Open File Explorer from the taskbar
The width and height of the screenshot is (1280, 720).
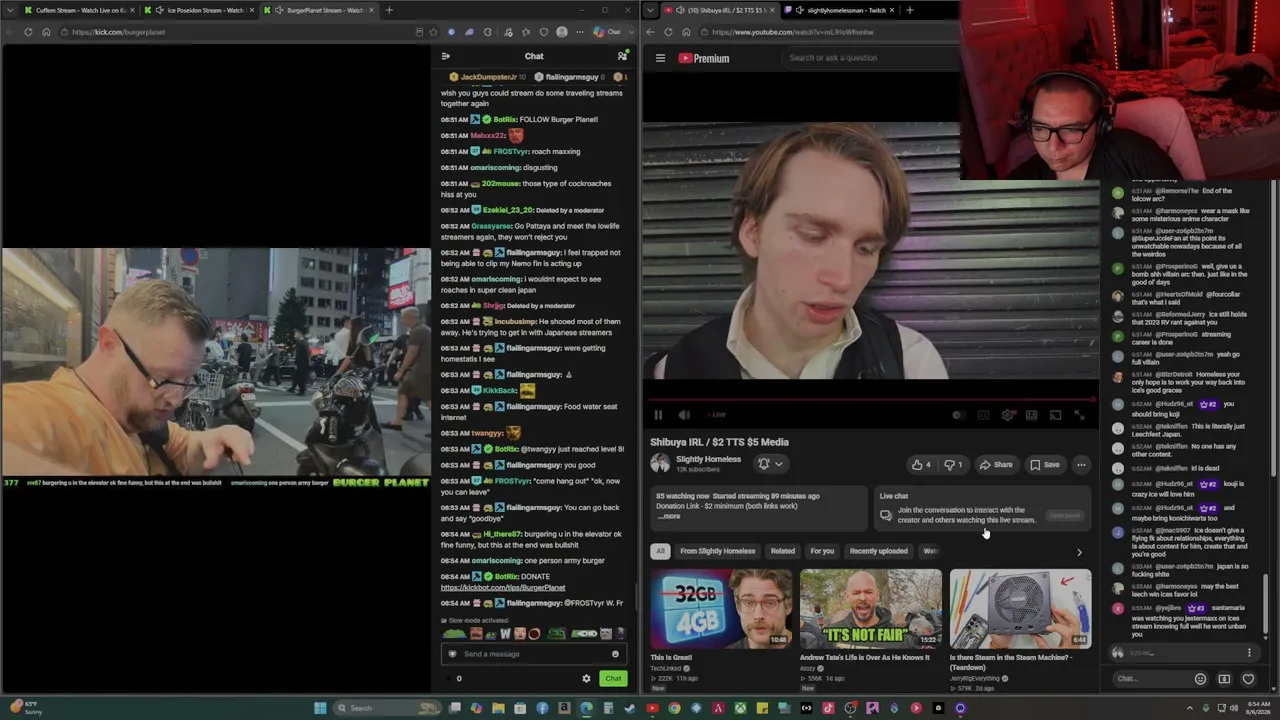pyautogui.click(x=498, y=708)
